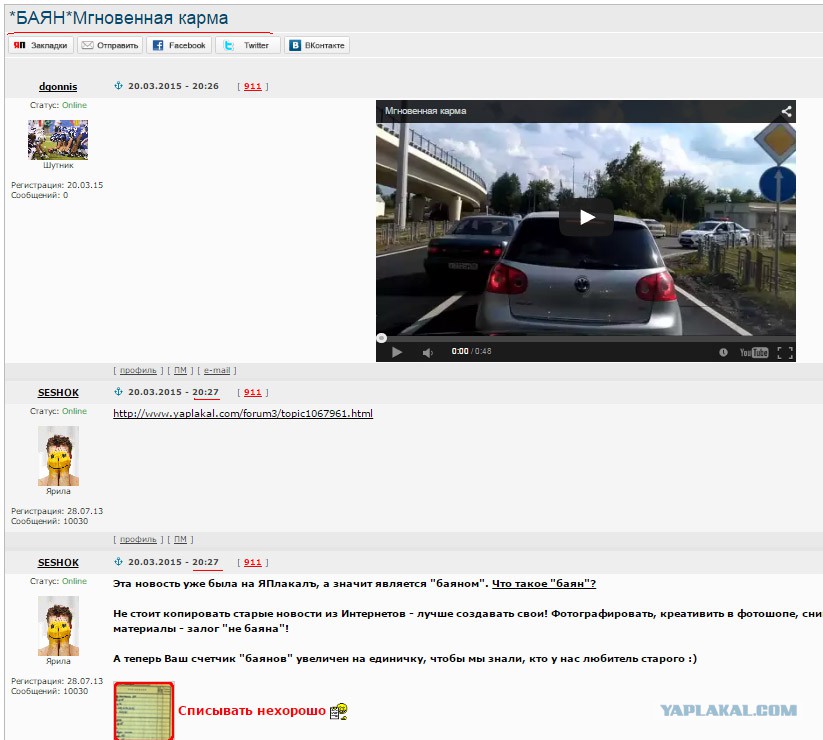823x740 pixels.
Task: Click 911 in баян notice post
Action: coord(252,562)
